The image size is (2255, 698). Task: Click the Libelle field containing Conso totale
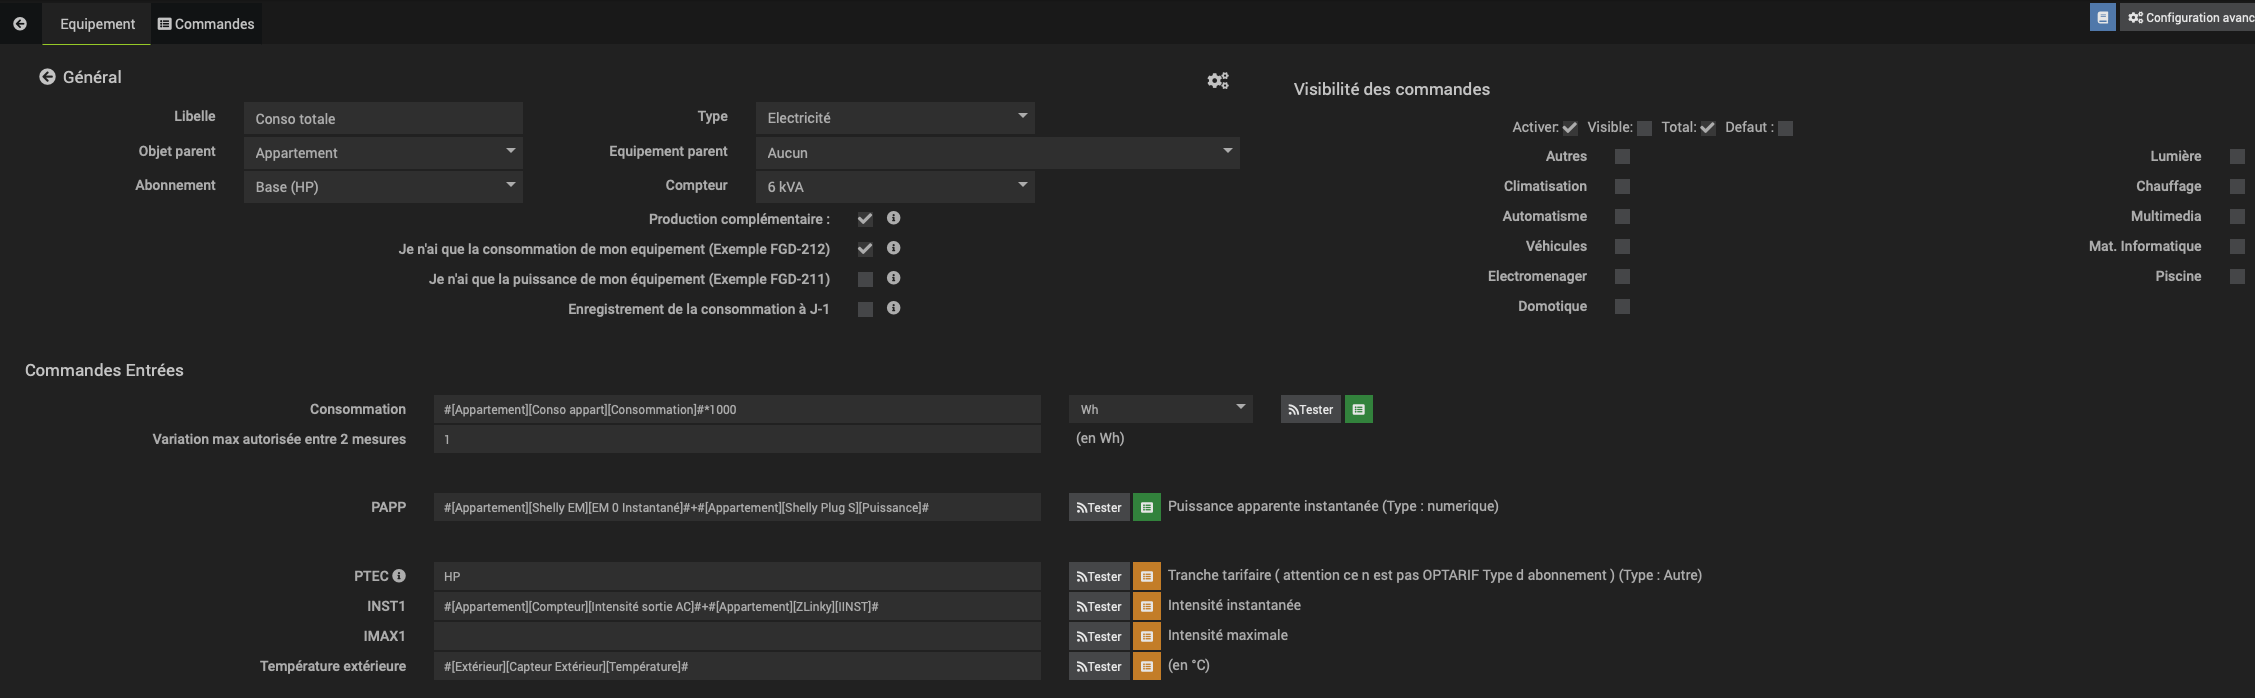383,119
